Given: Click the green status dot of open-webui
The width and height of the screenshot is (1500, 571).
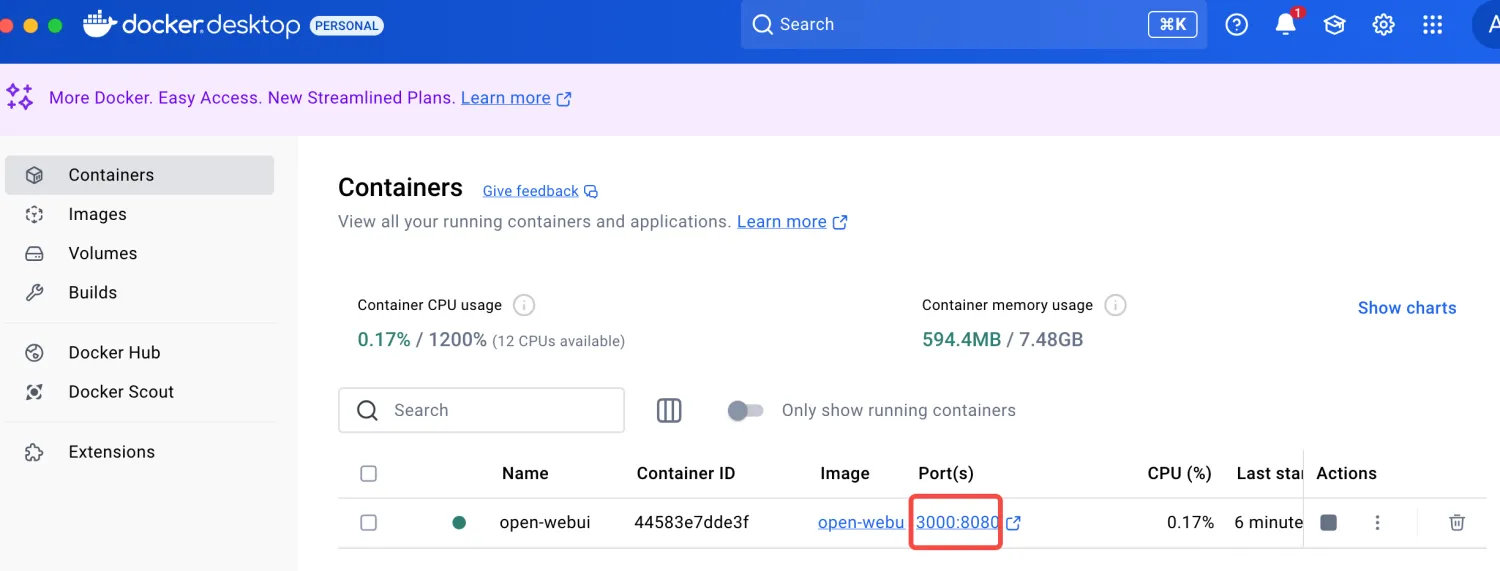Looking at the screenshot, I should [x=459, y=522].
